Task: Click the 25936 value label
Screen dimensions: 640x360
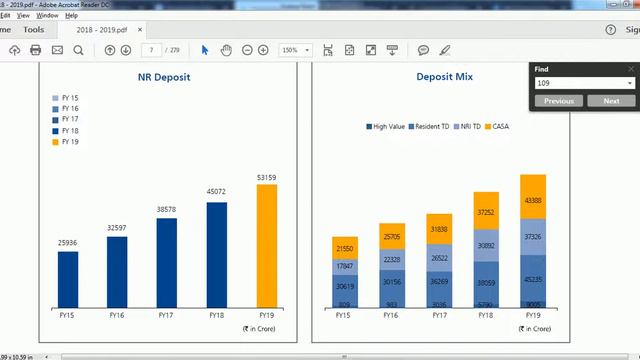Action: coord(67,243)
